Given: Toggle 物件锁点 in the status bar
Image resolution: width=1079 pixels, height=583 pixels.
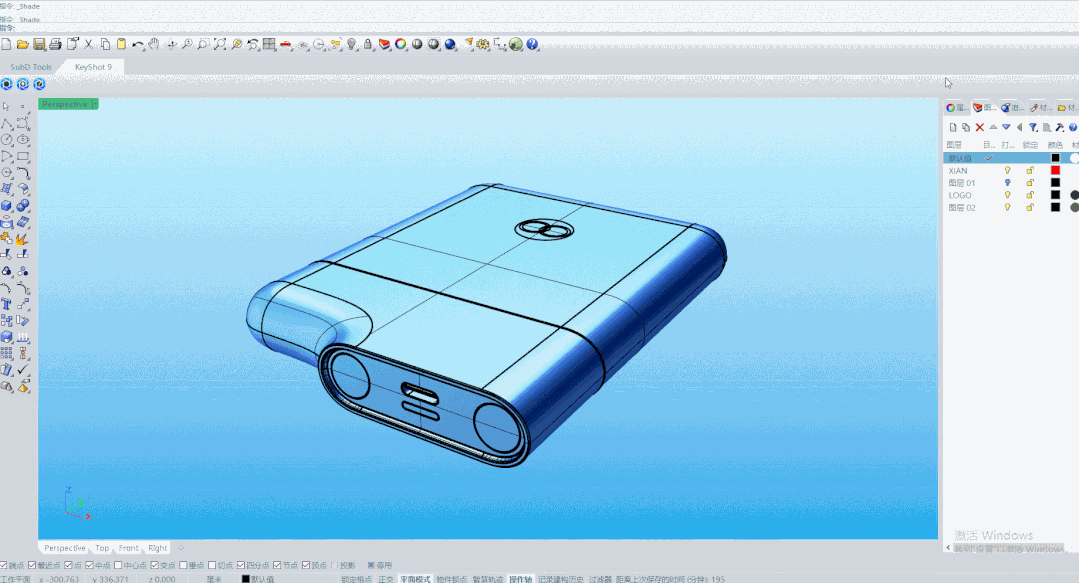Looking at the screenshot, I should click(x=451, y=579).
